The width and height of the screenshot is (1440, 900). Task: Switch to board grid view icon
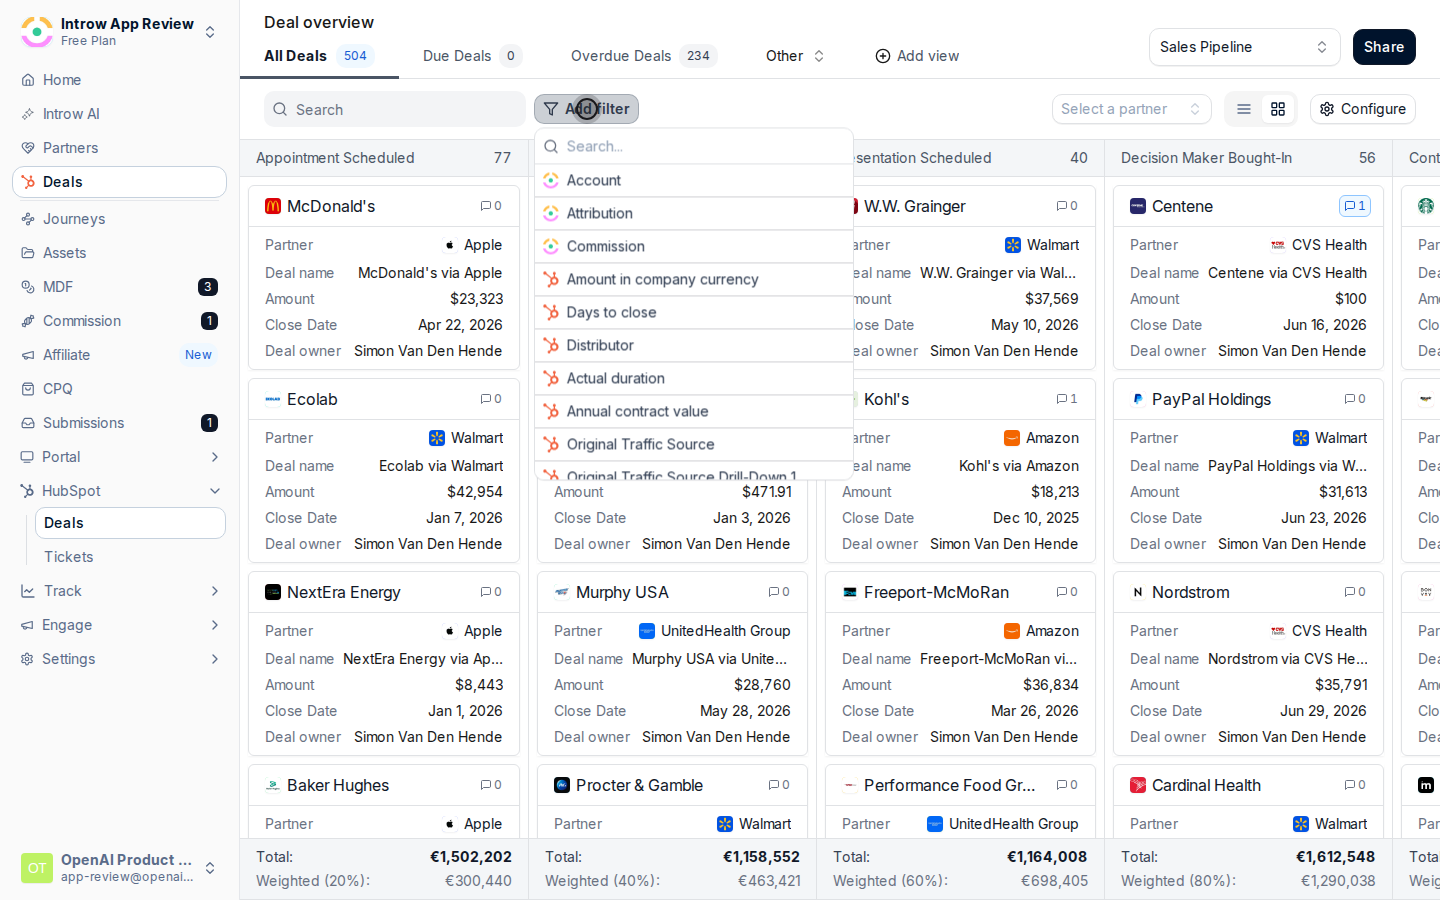[1277, 109]
